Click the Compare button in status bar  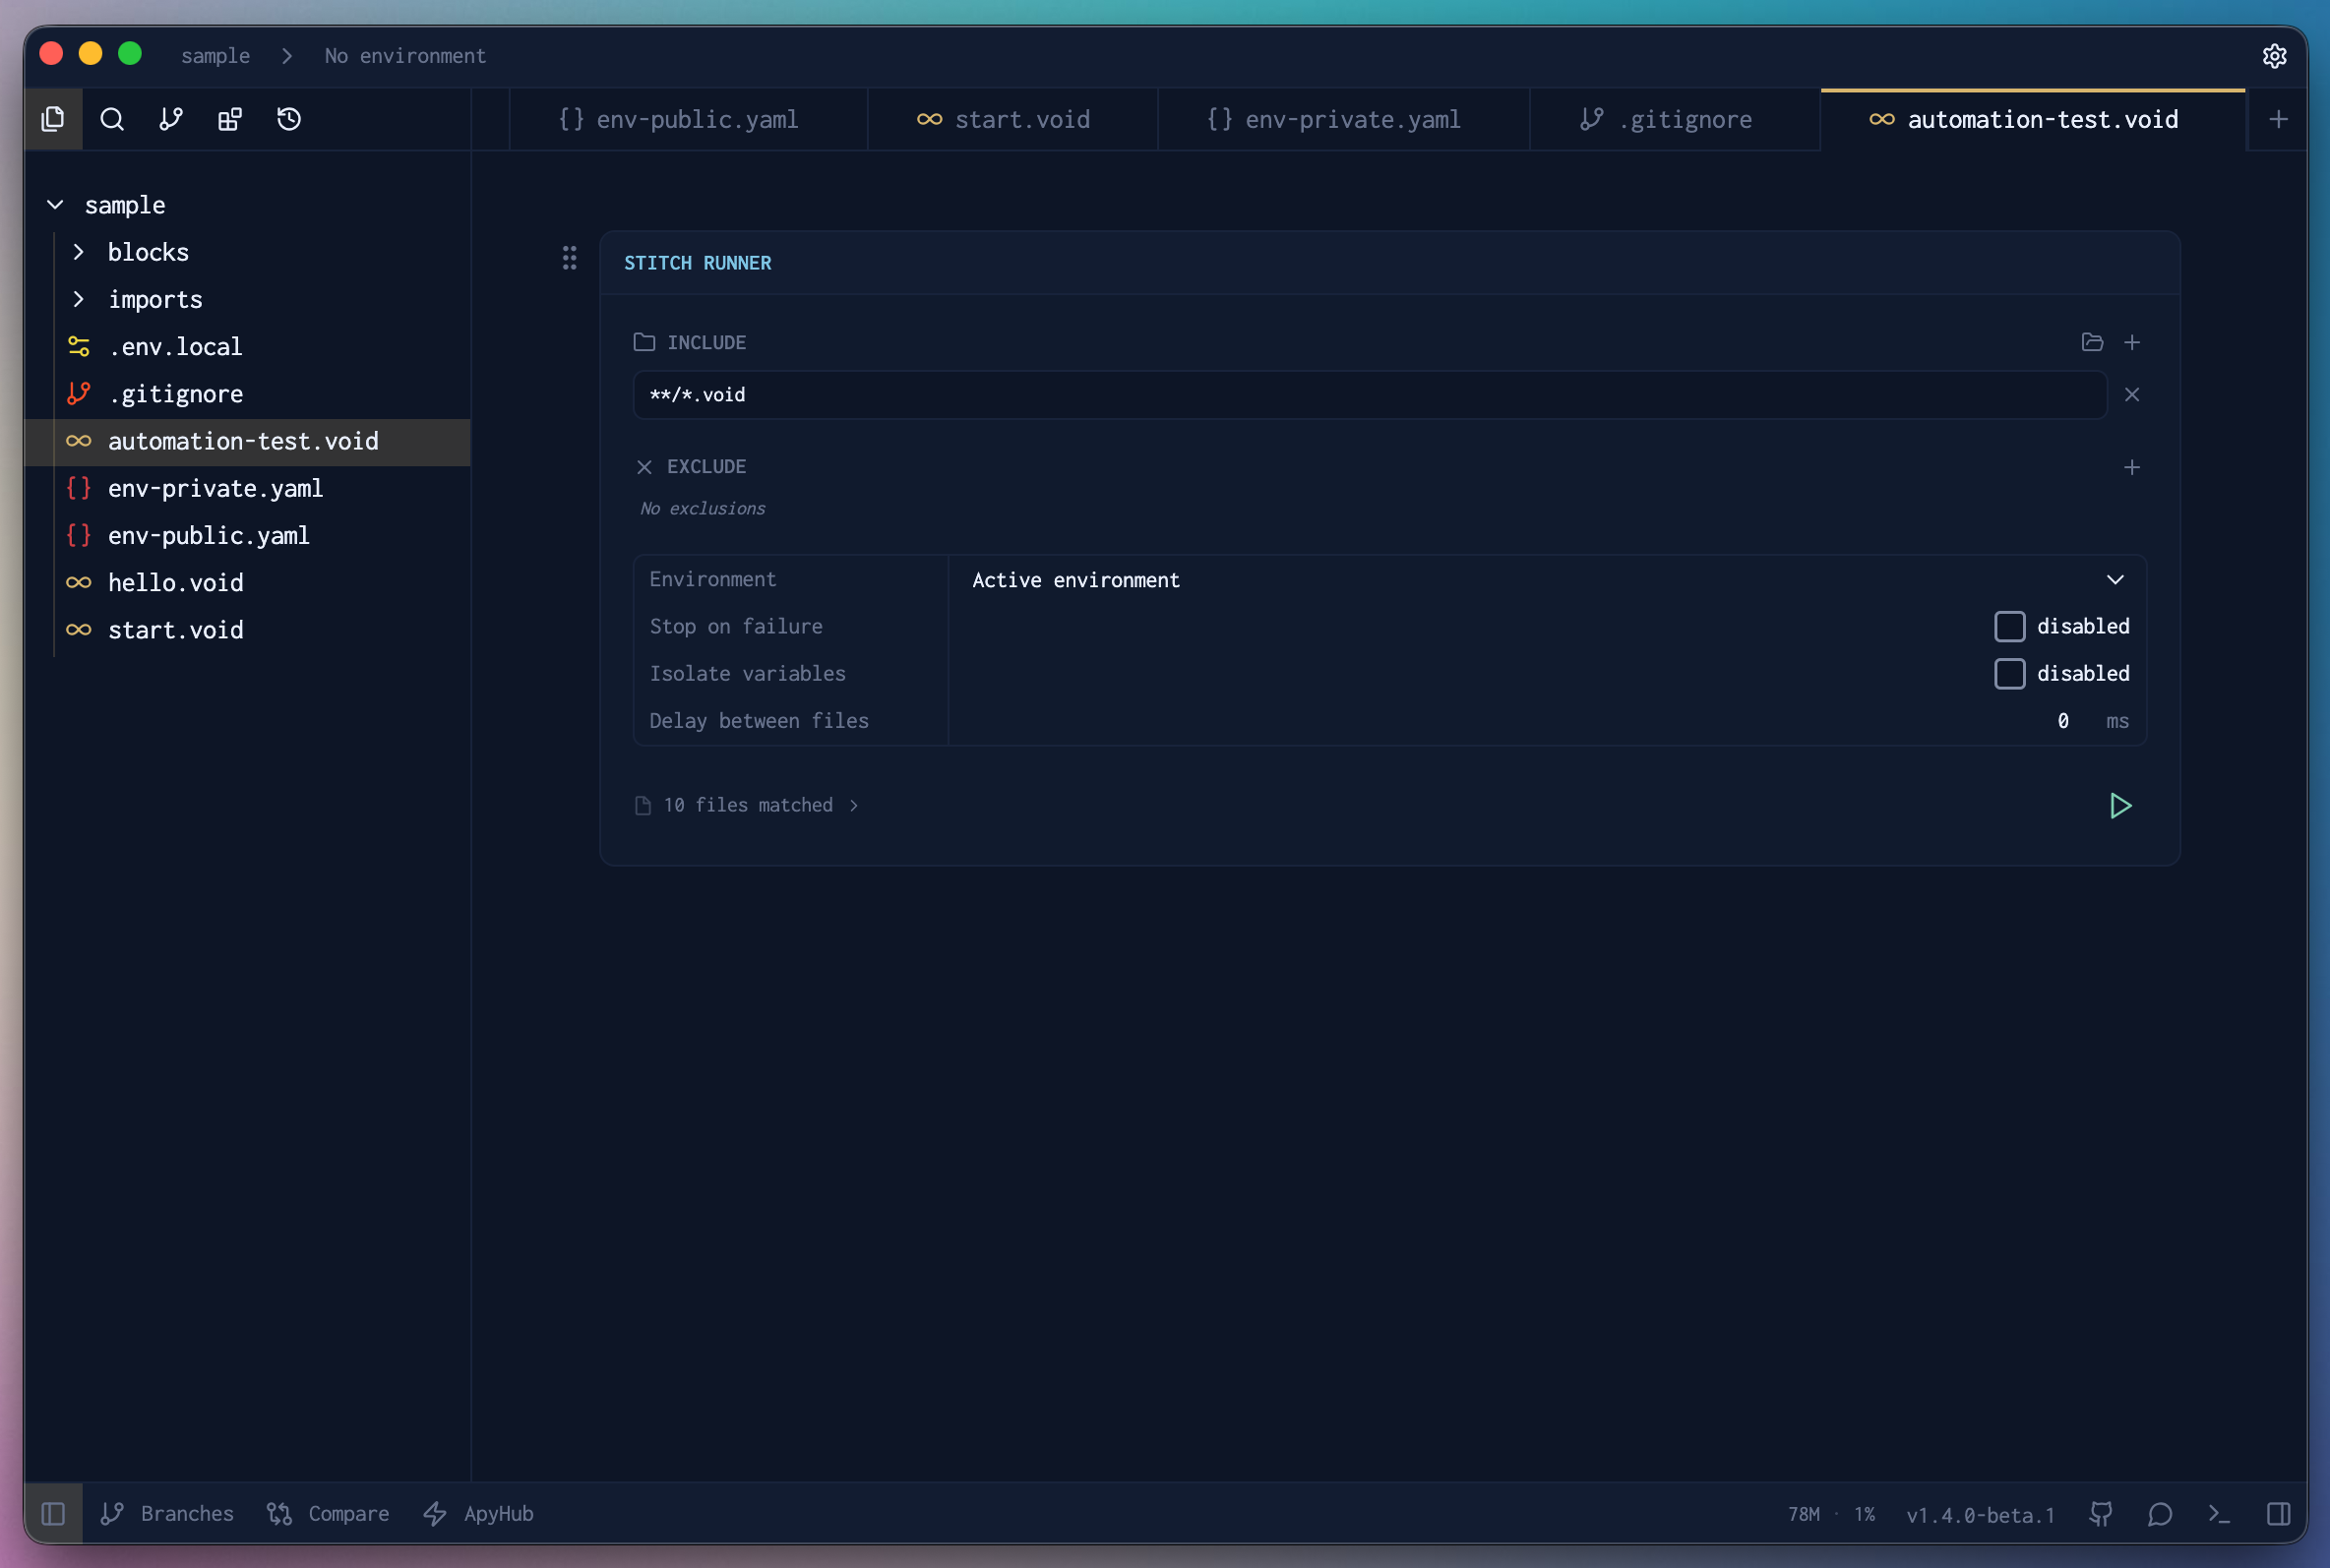(329, 1514)
